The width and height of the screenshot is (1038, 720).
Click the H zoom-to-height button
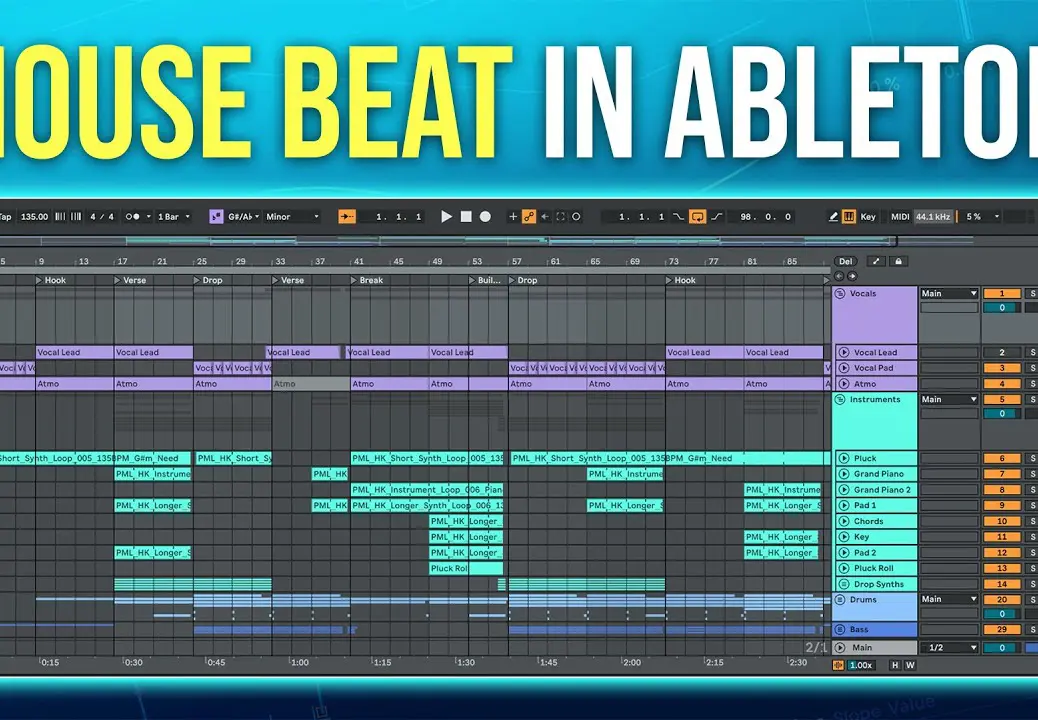click(895, 665)
